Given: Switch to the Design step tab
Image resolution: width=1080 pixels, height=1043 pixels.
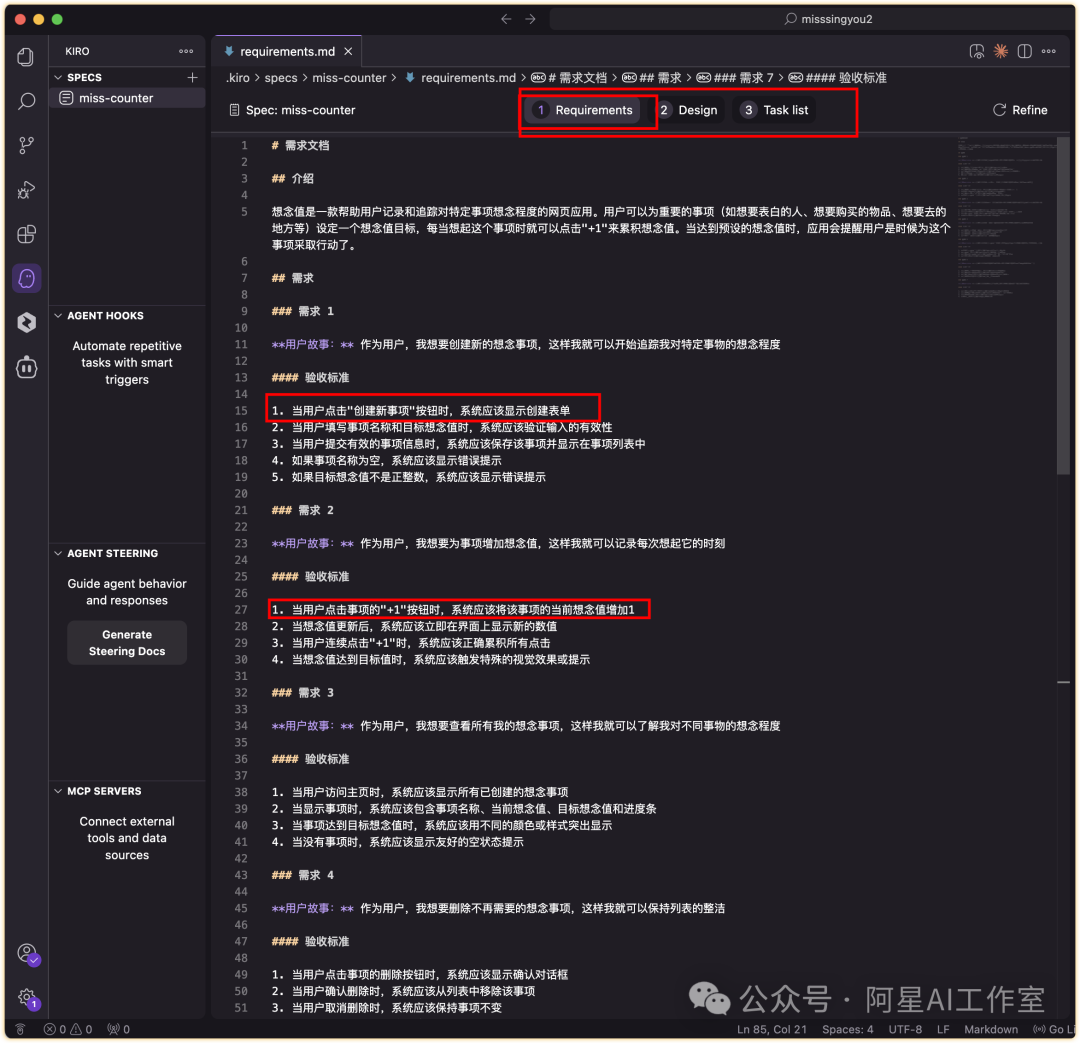Looking at the screenshot, I should [688, 110].
